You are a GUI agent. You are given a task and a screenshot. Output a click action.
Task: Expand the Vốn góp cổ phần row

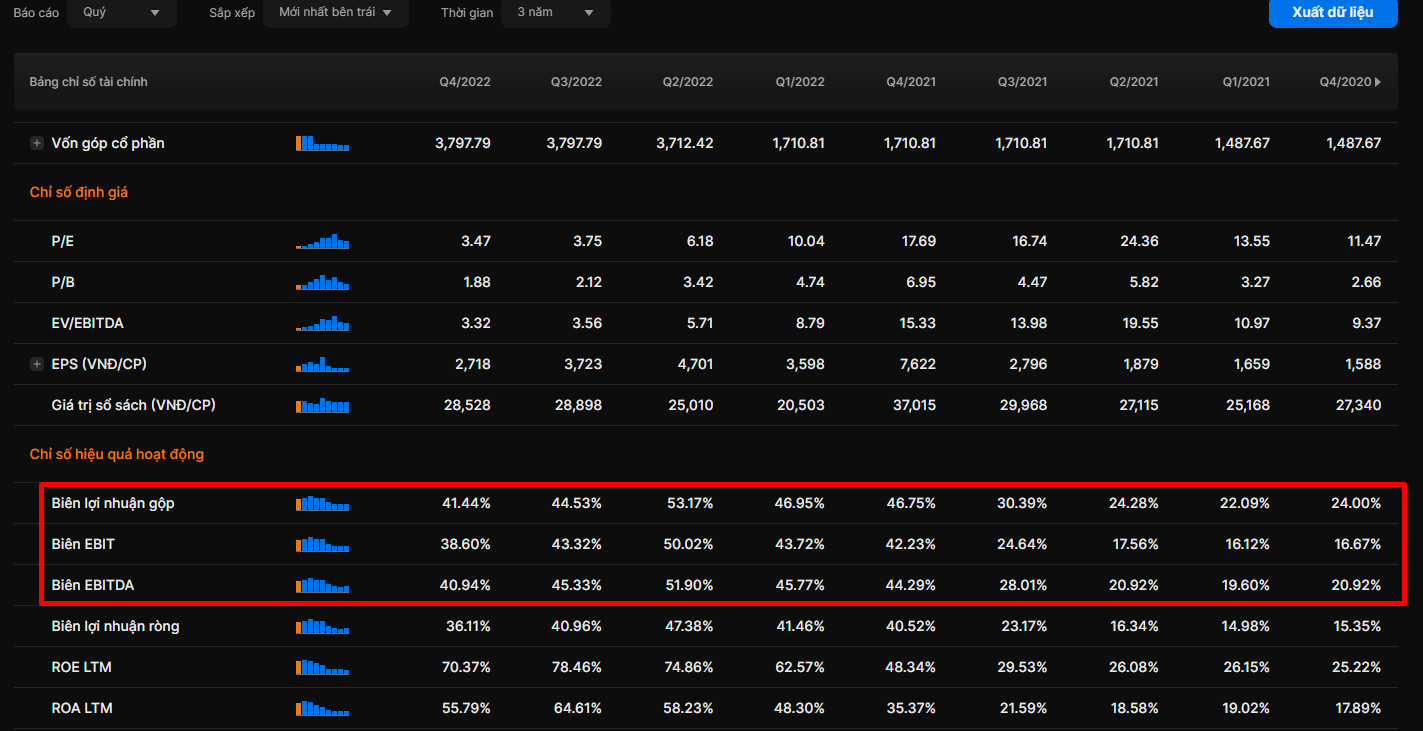click(37, 143)
